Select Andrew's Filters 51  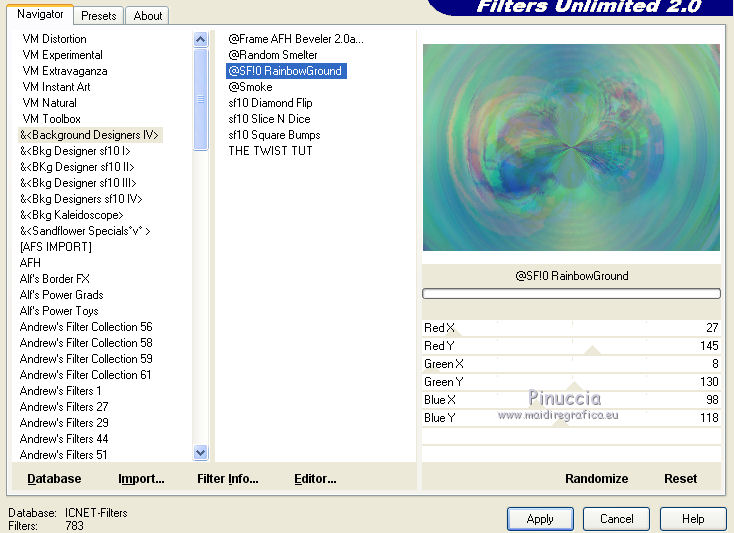[x=64, y=455]
